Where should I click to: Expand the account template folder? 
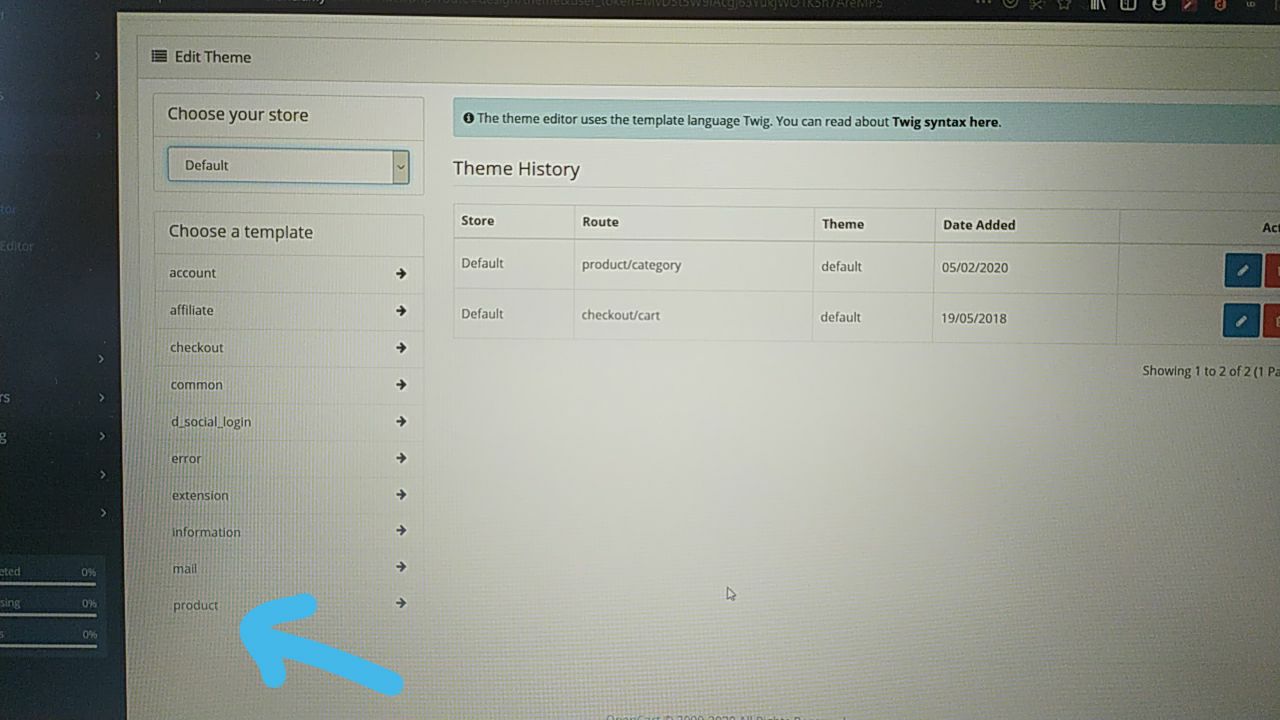tap(289, 273)
